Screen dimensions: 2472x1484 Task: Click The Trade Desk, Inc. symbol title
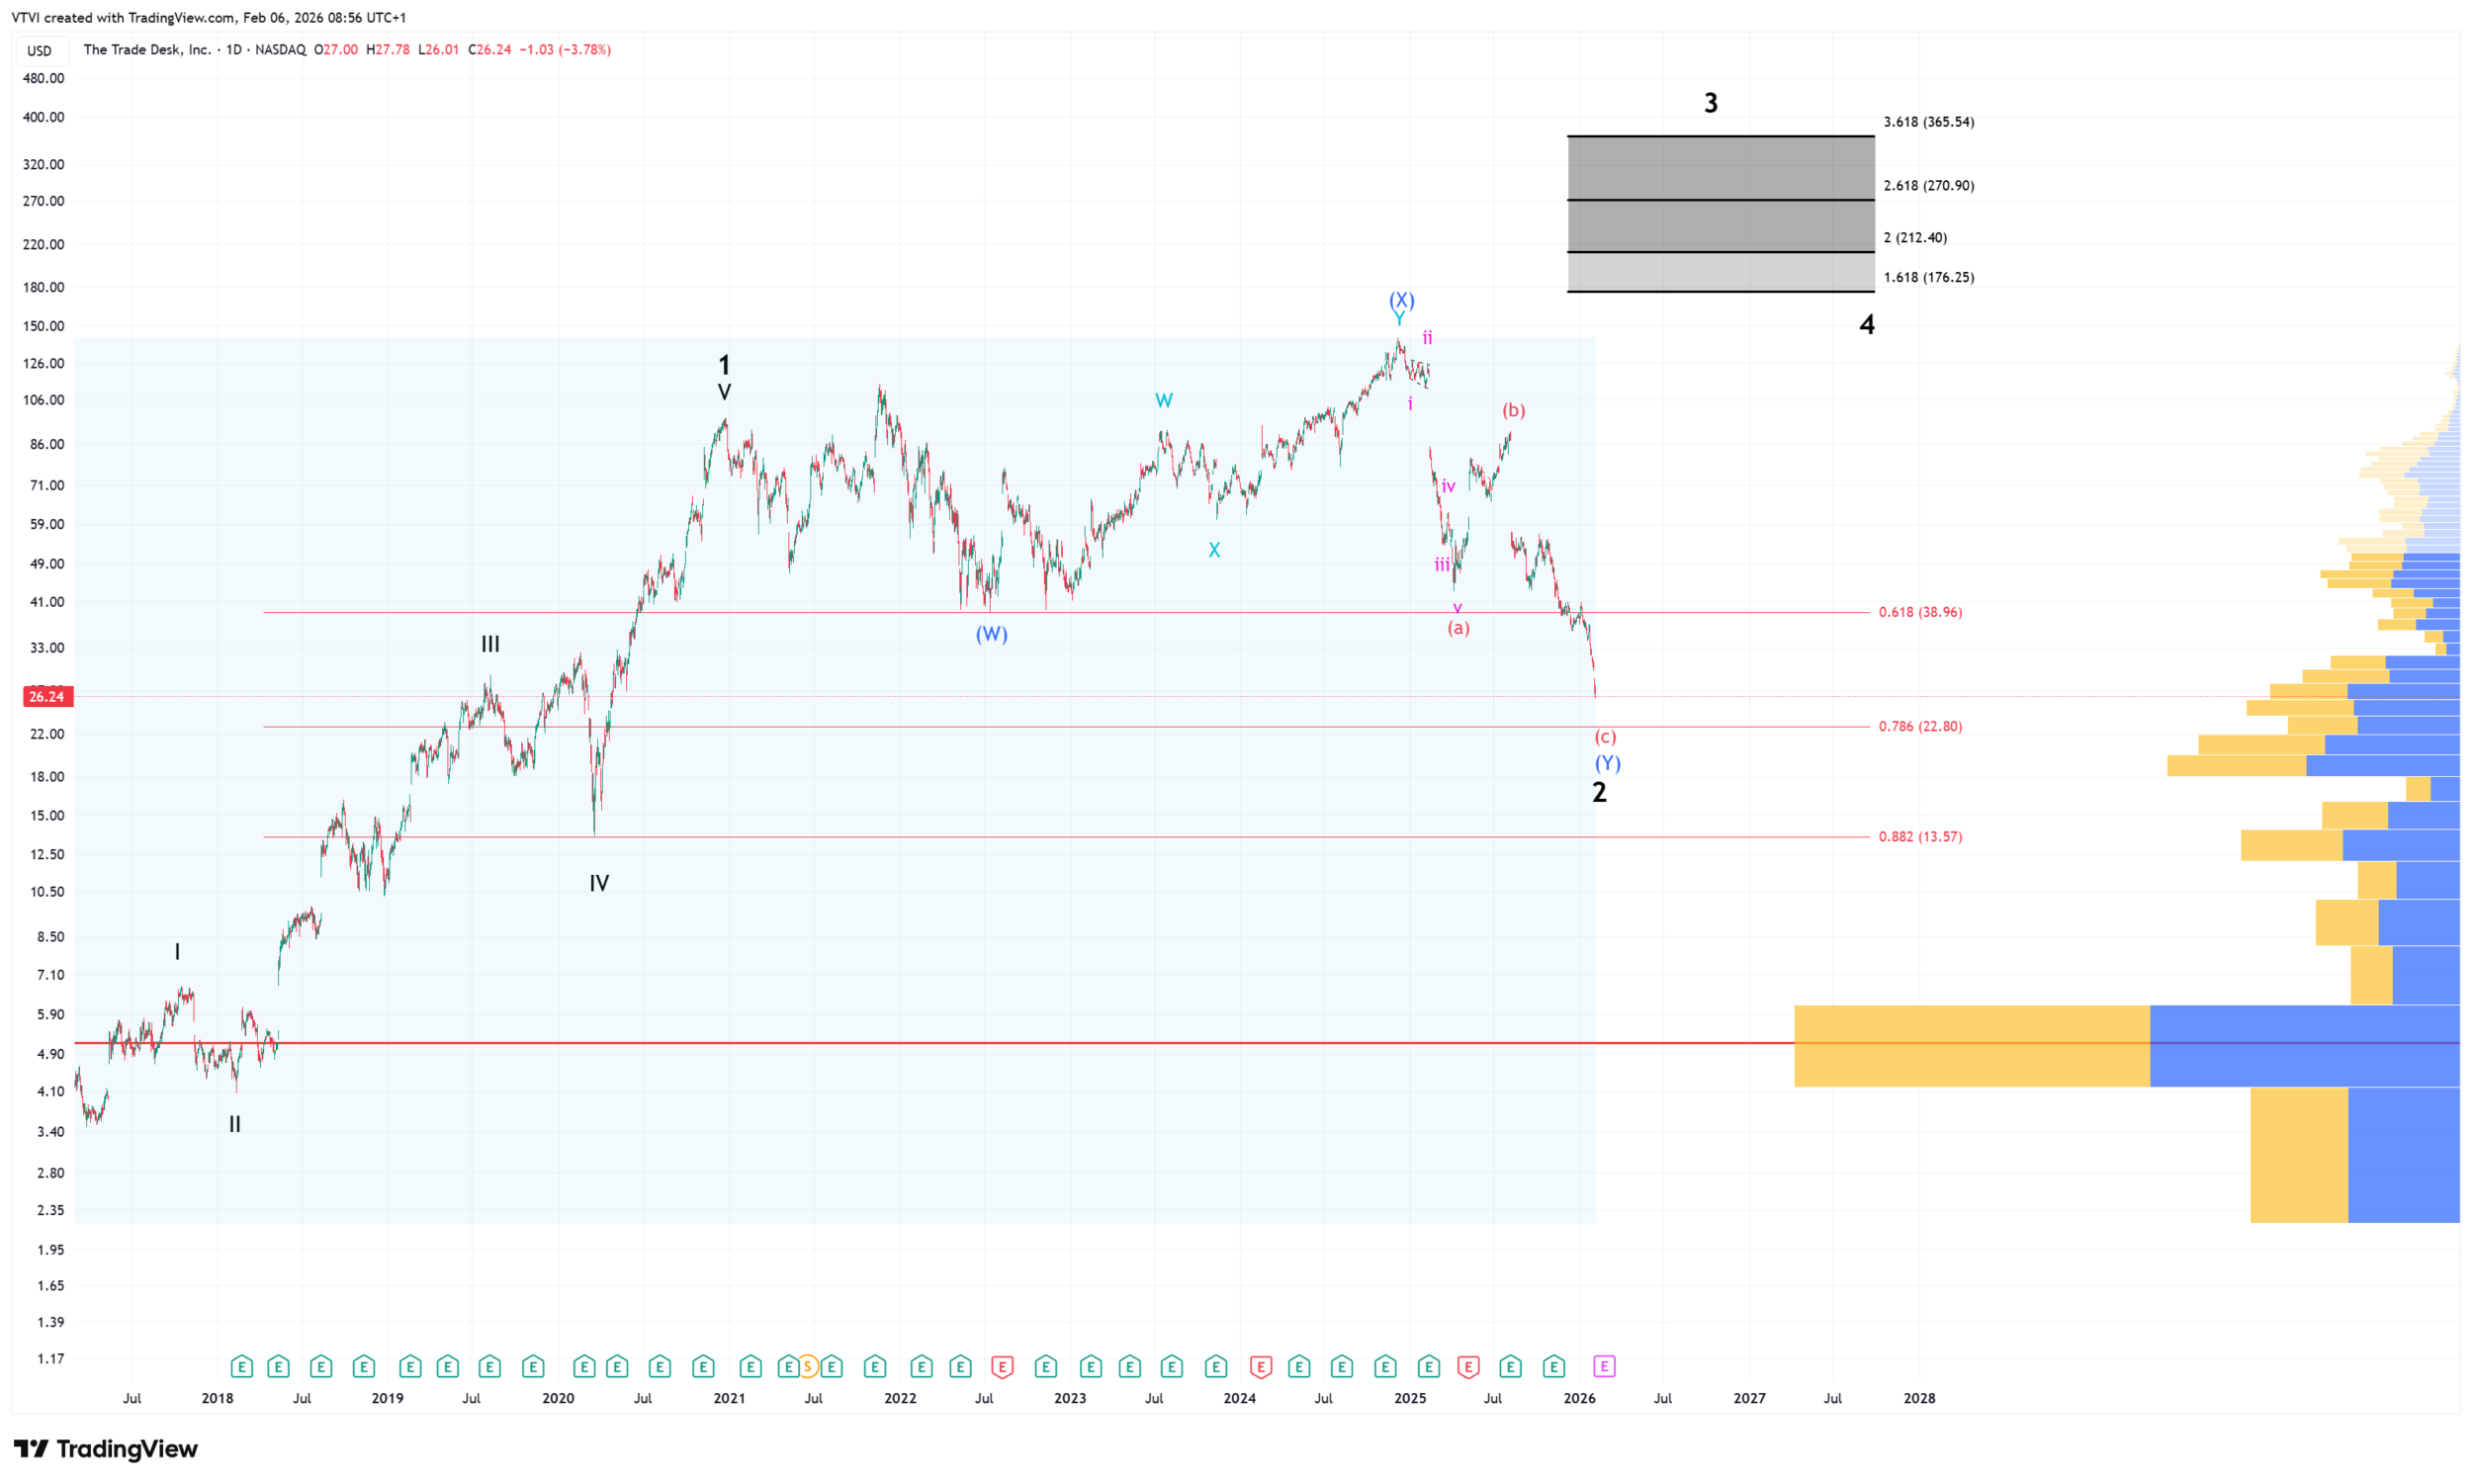(x=147, y=50)
